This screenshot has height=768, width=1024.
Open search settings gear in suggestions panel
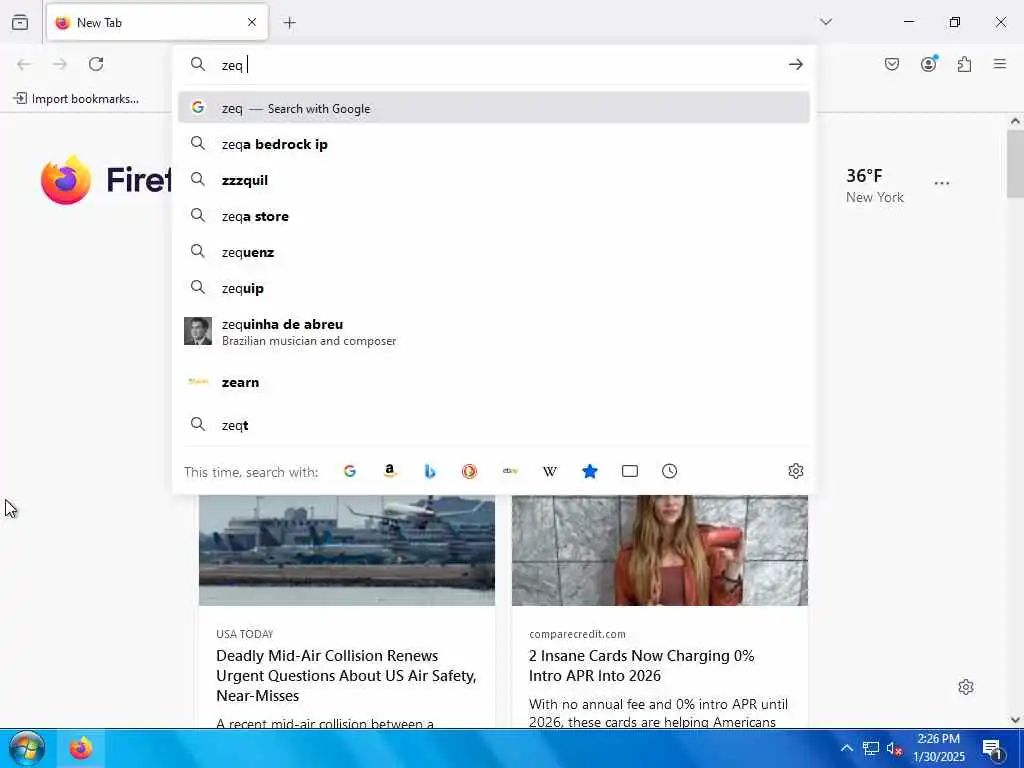pyautogui.click(x=795, y=471)
